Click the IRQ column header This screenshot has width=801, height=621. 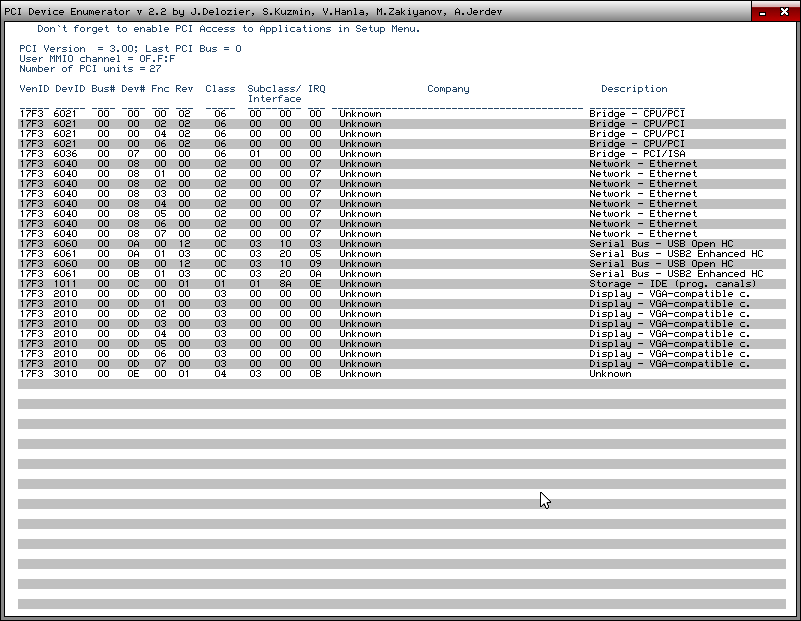point(316,89)
